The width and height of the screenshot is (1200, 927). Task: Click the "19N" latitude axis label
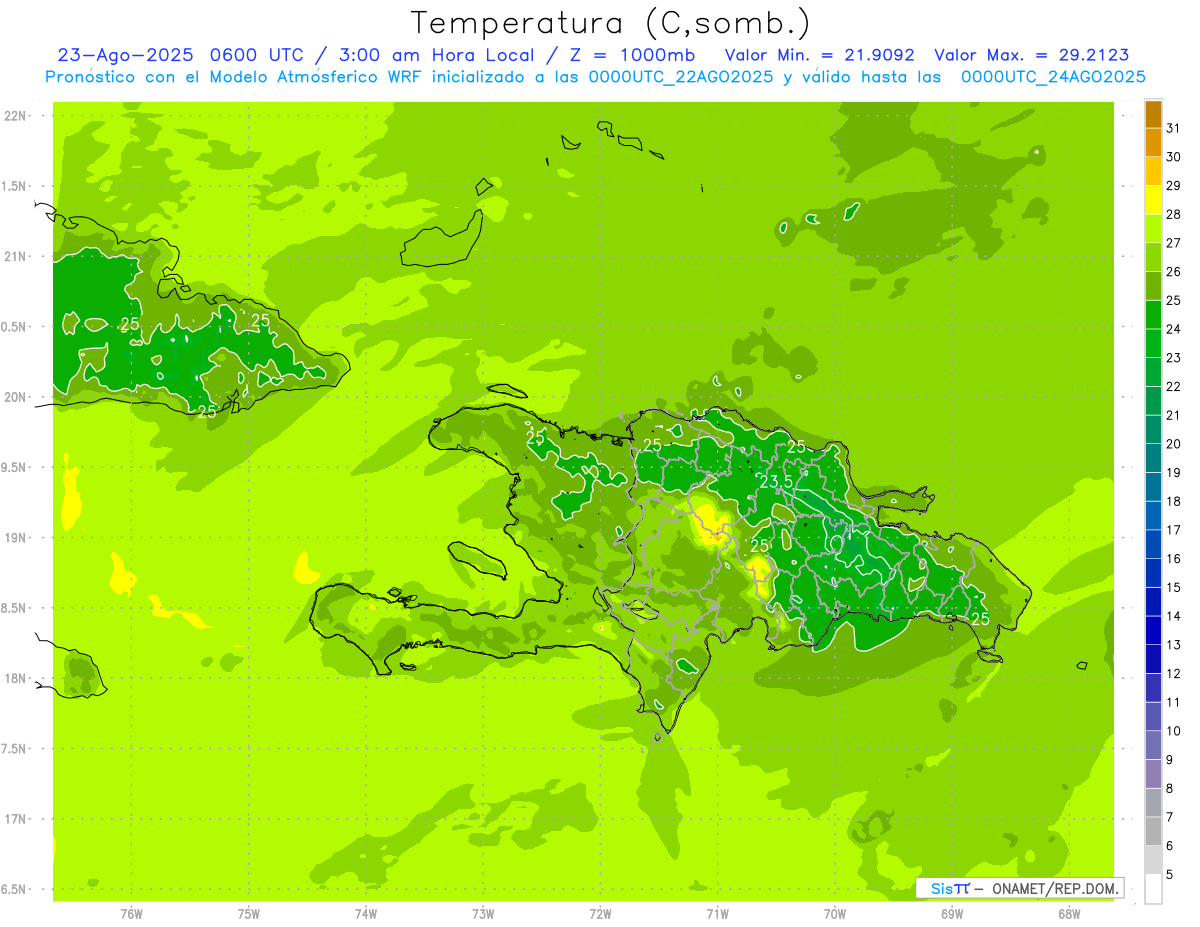pyautogui.click(x=14, y=538)
